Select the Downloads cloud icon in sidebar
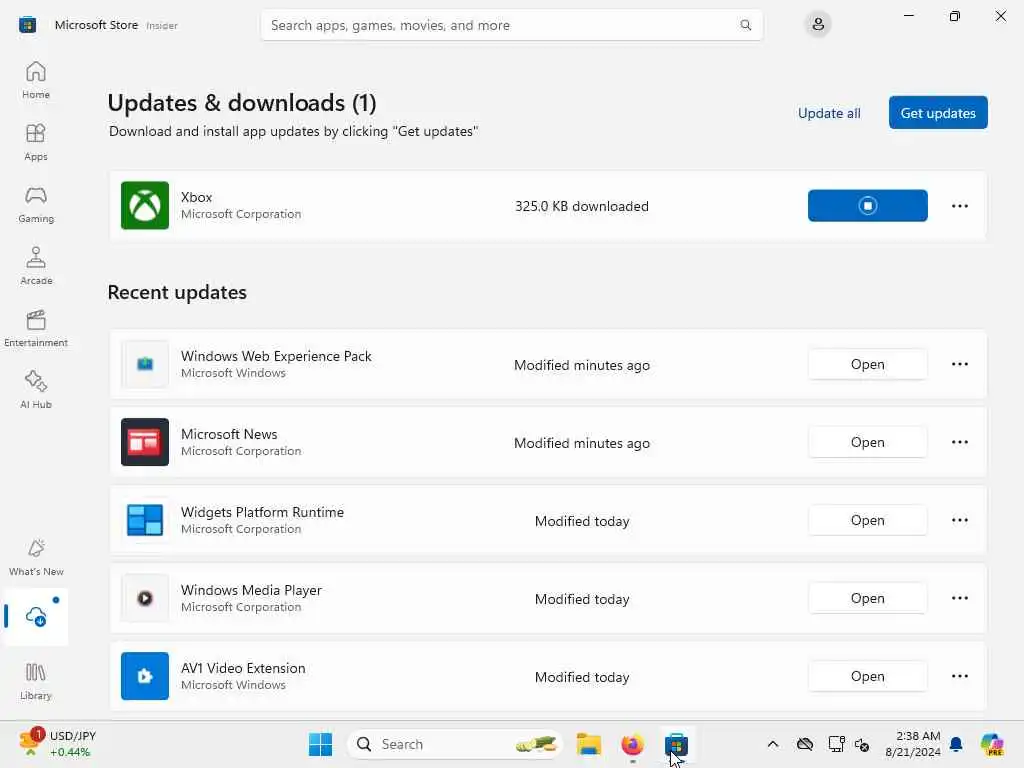Image resolution: width=1024 pixels, height=768 pixels. (x=36, y=616)
